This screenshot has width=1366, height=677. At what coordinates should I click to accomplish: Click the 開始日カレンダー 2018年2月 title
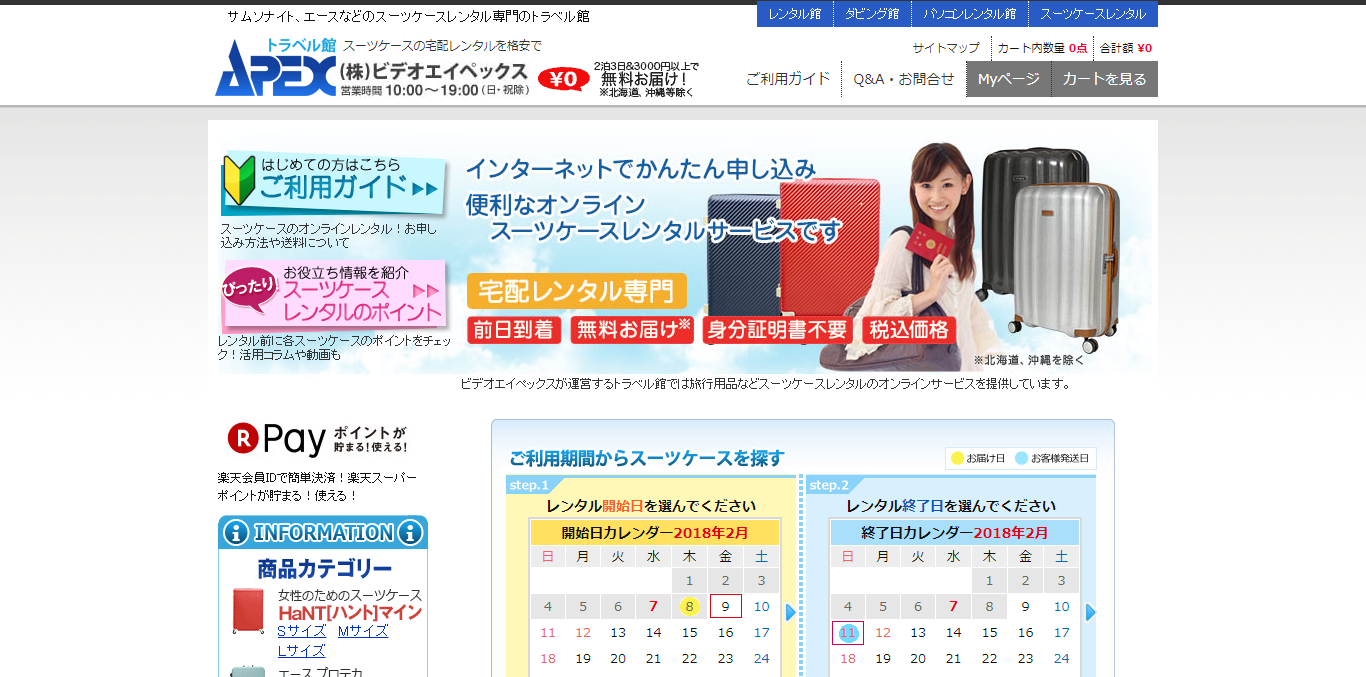tap(655, 533)
